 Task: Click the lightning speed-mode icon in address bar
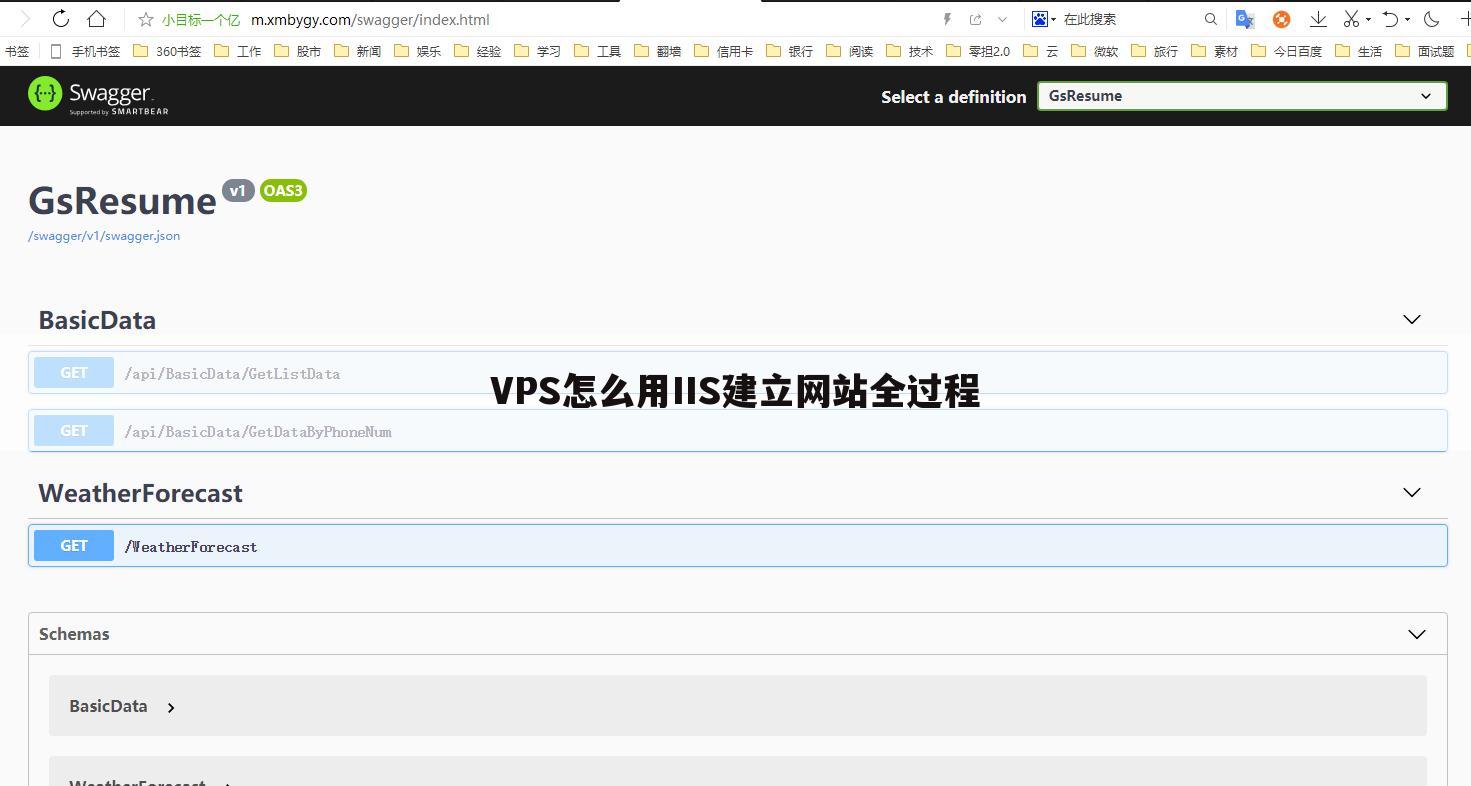948,19
